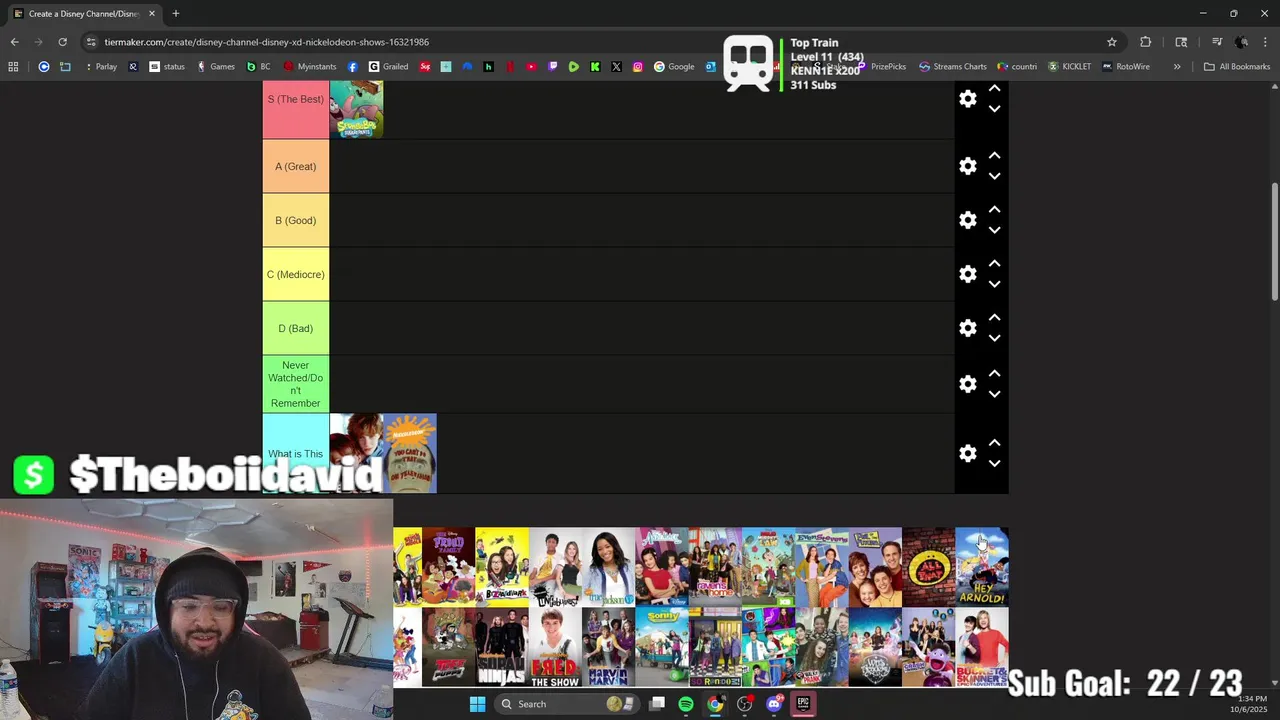
Task: Select All That show thumbnail
Action: tap(929, 567)
